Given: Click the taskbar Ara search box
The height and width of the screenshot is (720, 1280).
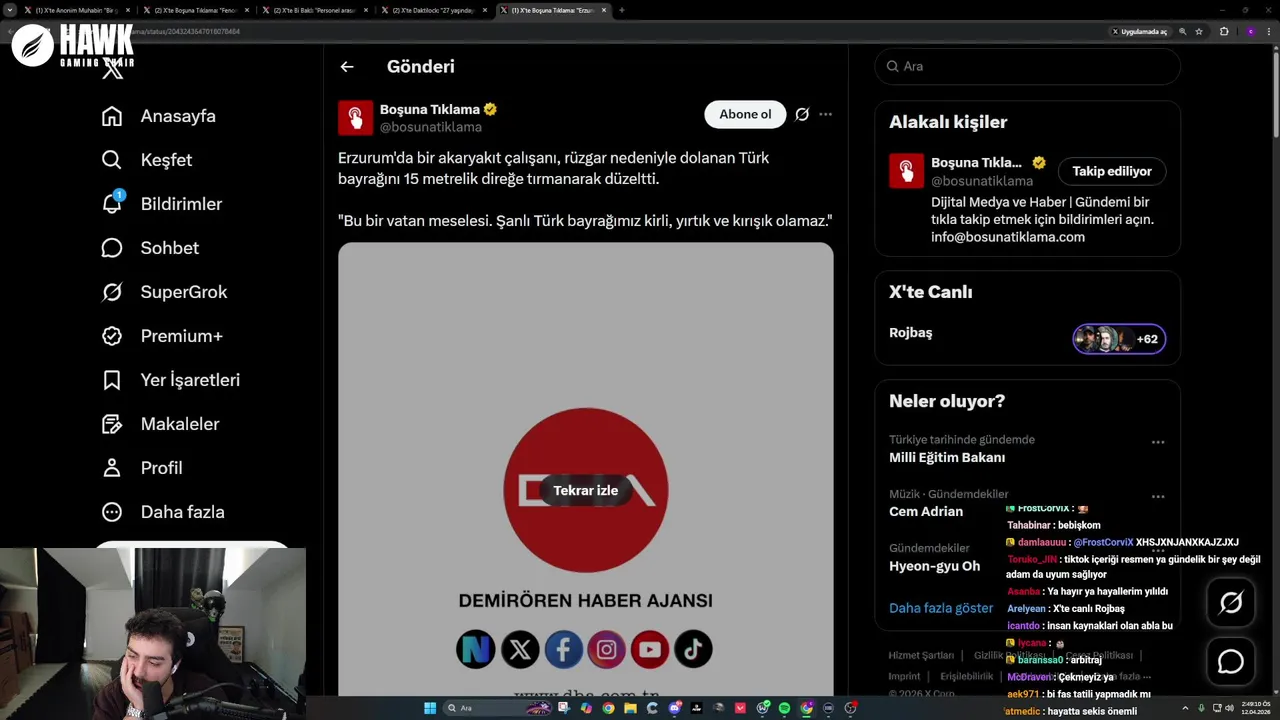Looking at the screenshot, I should pos(500,708).
